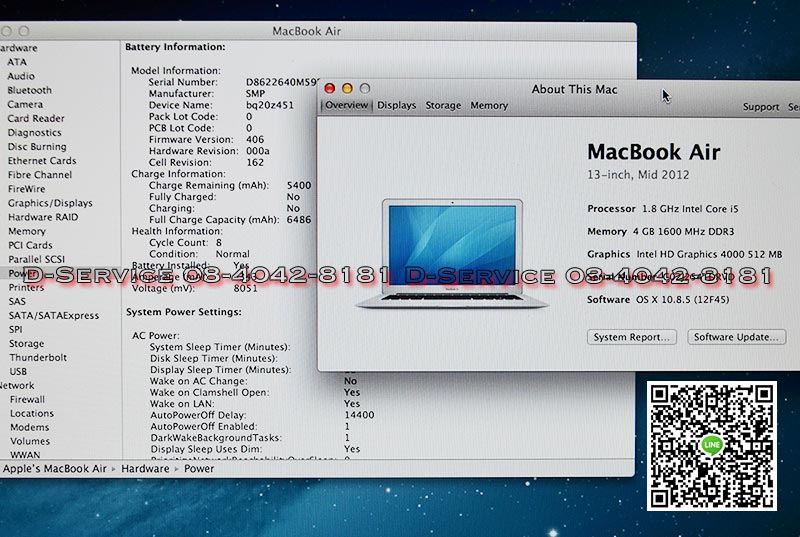
Task: Select WWAN in the sidebar
Action: click(x=25, y=454)
